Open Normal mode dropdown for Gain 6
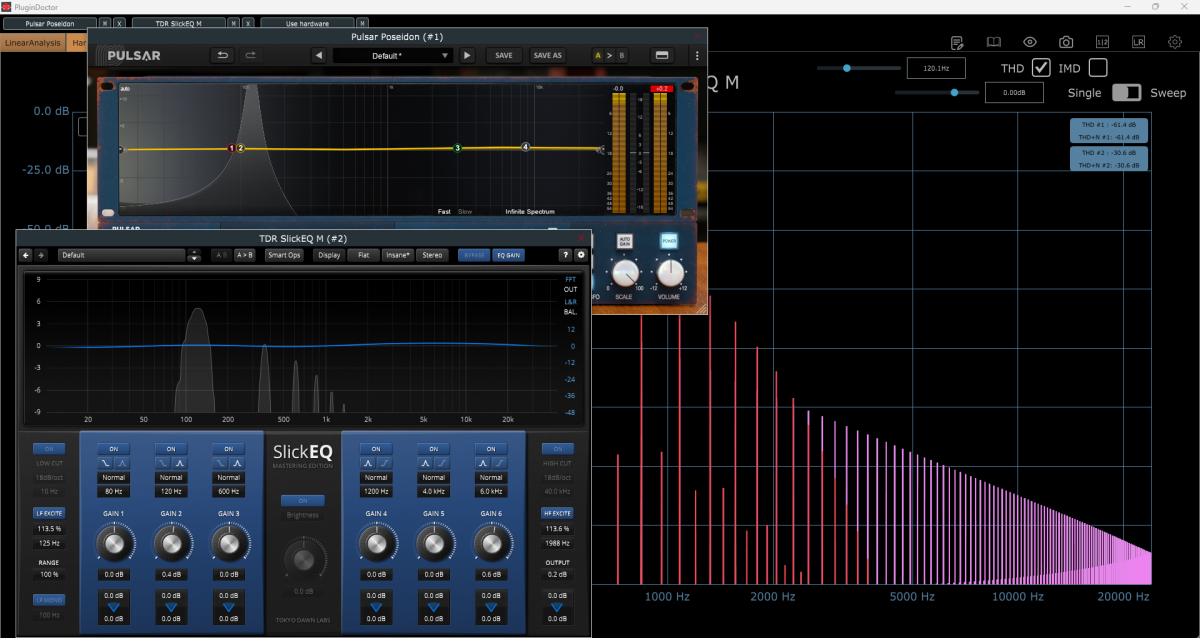The width and height of the screenshot is (1200, 638). tap(491, 477)
